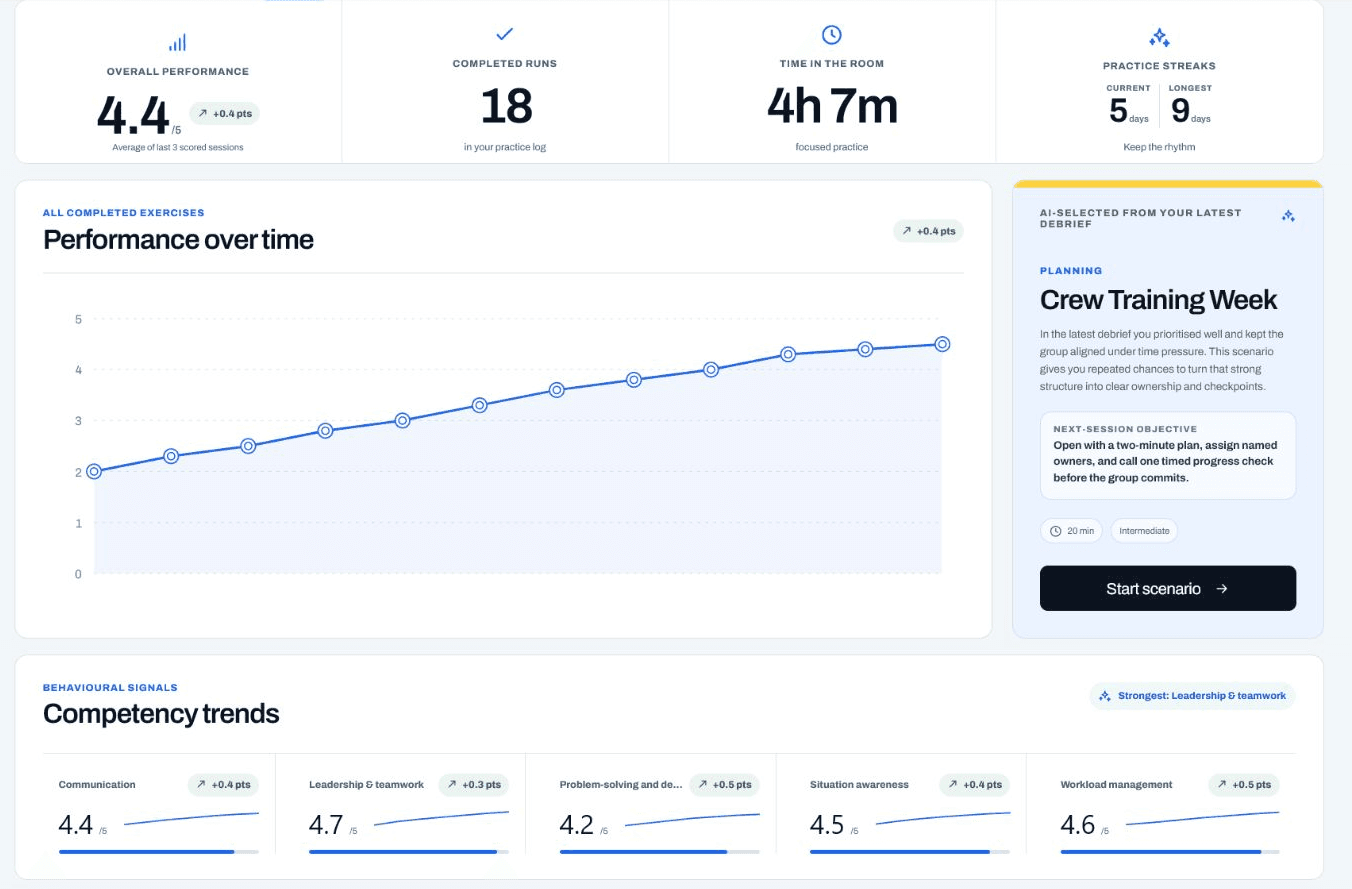Click the "Situation awareness" competency label
1352x889 pixels.
pyautogui.click(x=859, y=785)
